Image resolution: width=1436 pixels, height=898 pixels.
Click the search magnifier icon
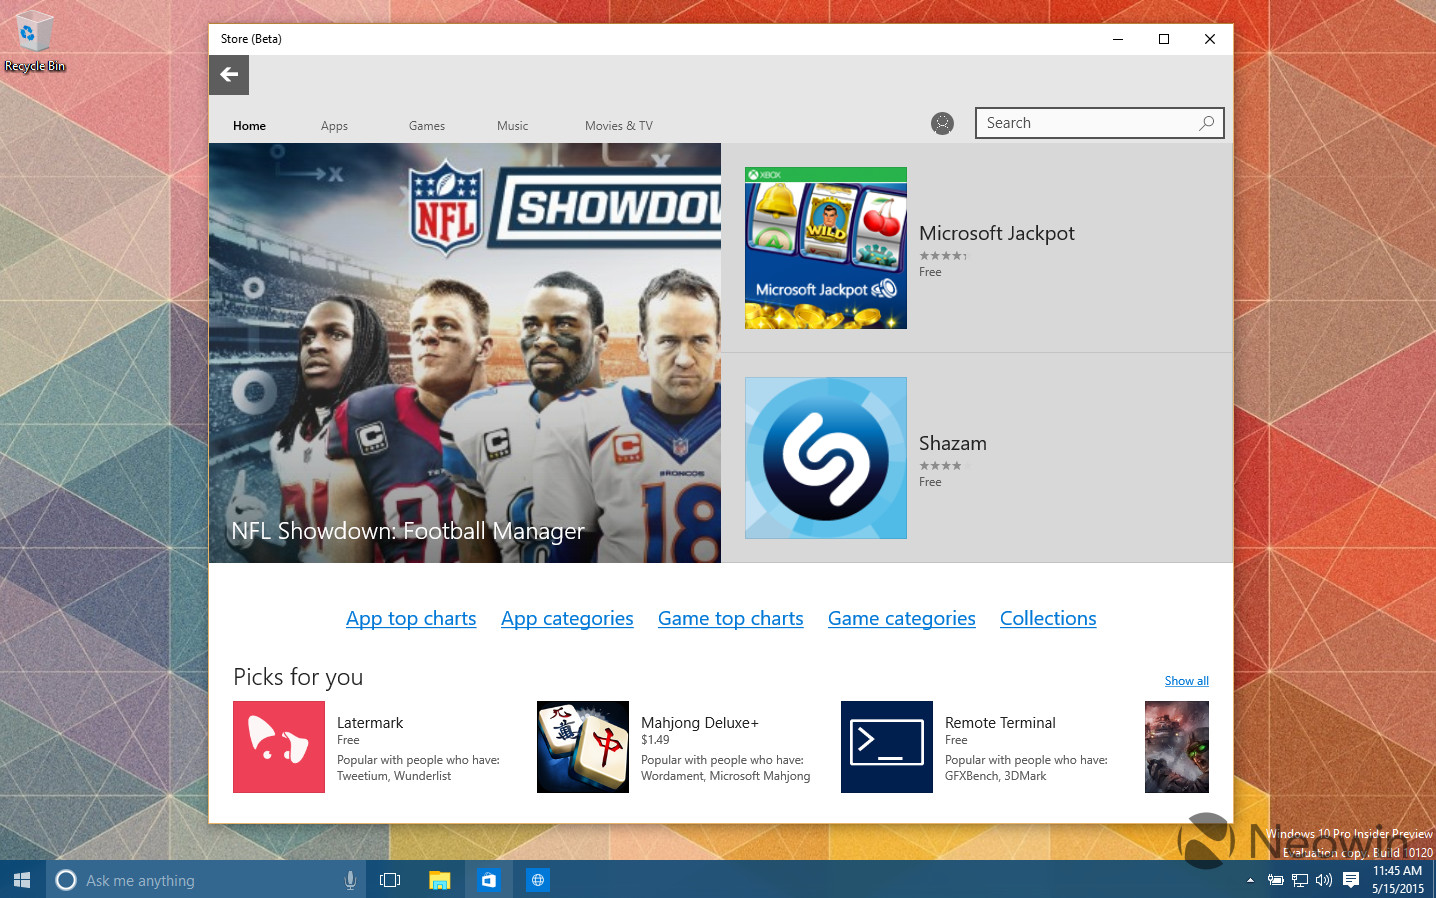click(1207, 123)
